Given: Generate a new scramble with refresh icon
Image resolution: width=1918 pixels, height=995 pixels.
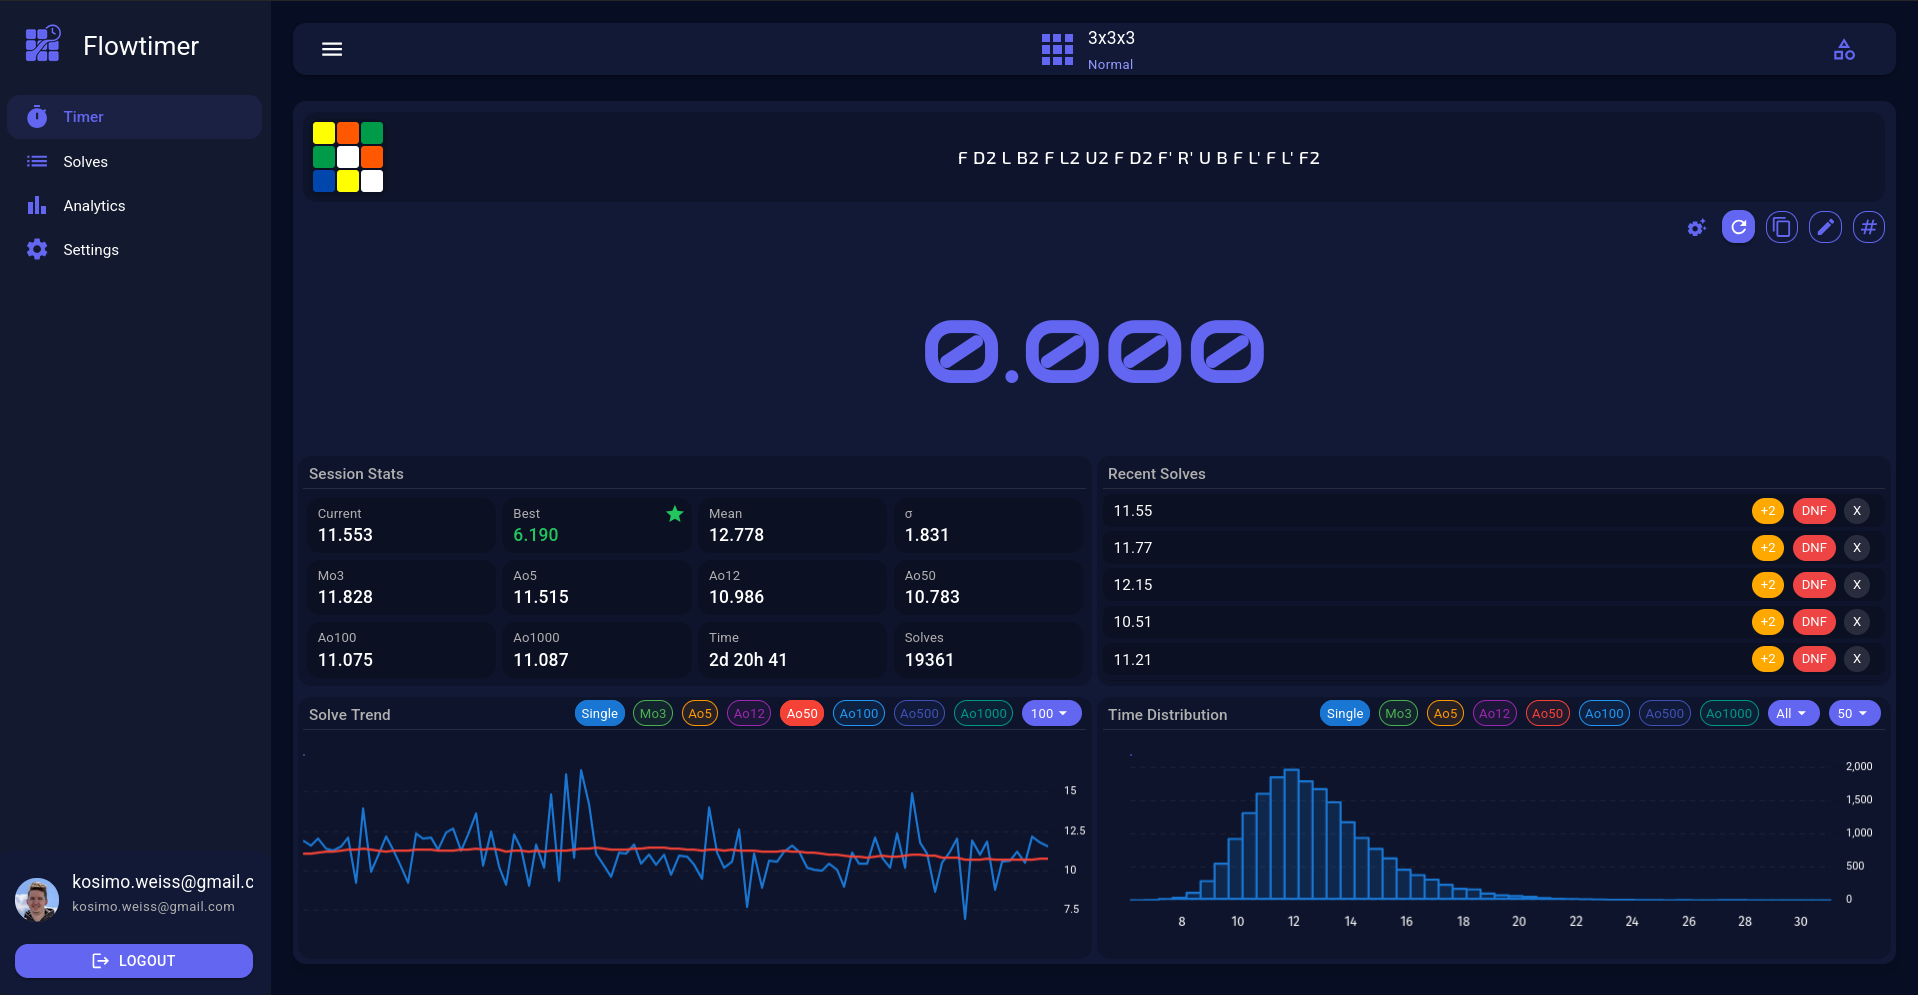Looking at the screenshot, I should pos(1738,227).
